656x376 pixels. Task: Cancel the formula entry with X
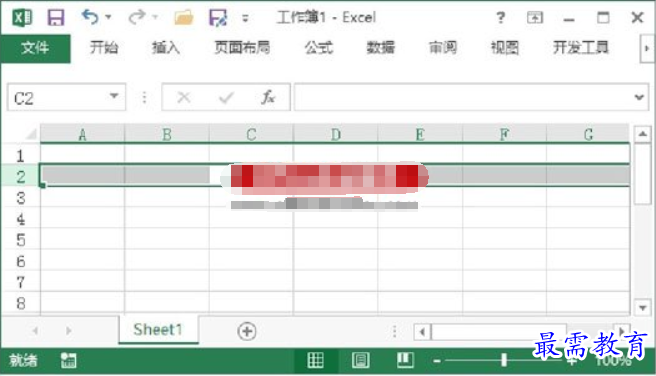point(184,98)
